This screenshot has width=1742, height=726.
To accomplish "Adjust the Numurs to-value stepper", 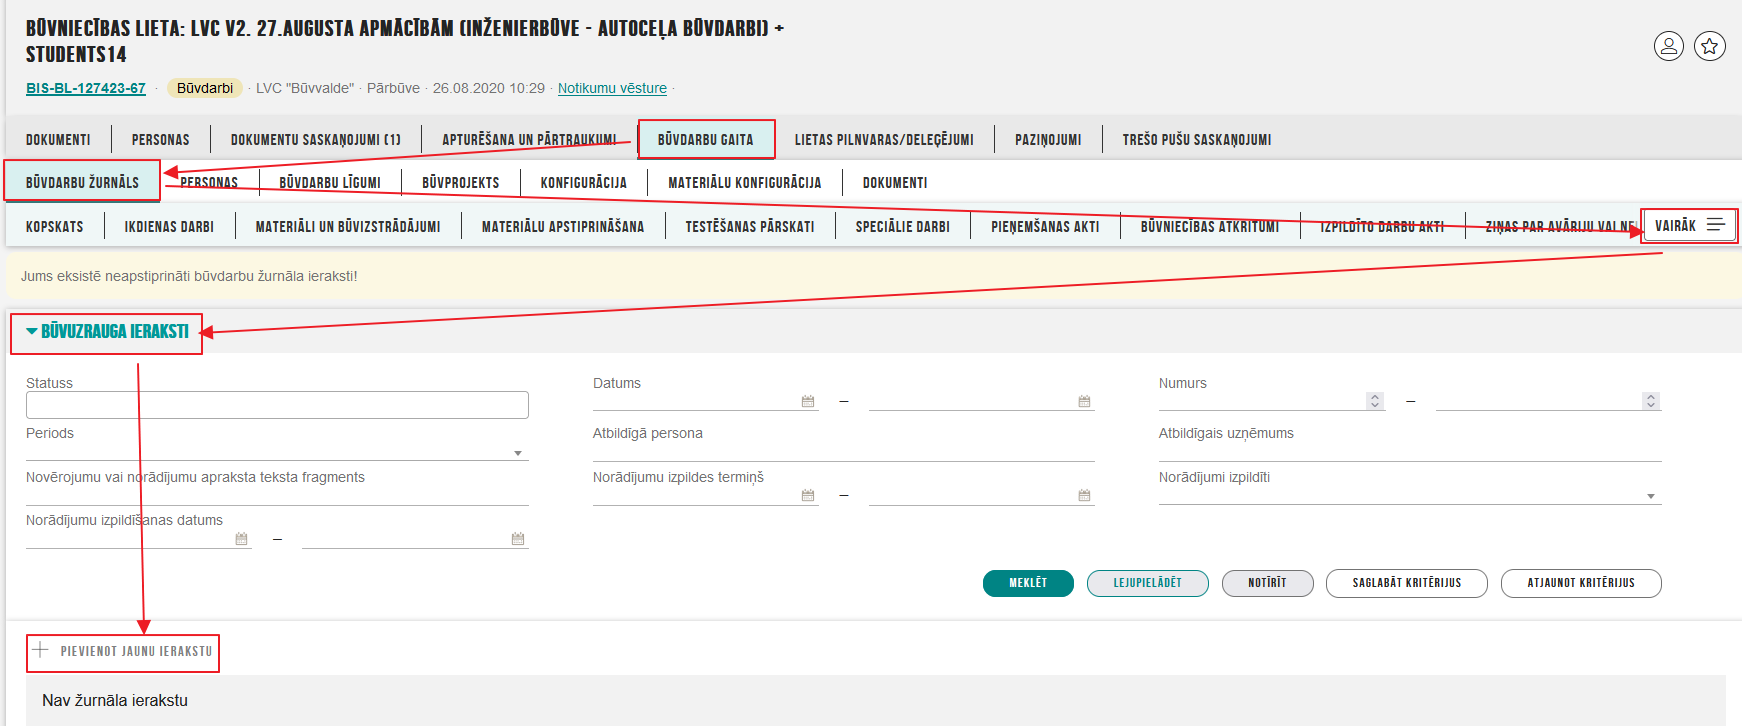I will point(1651,401).
